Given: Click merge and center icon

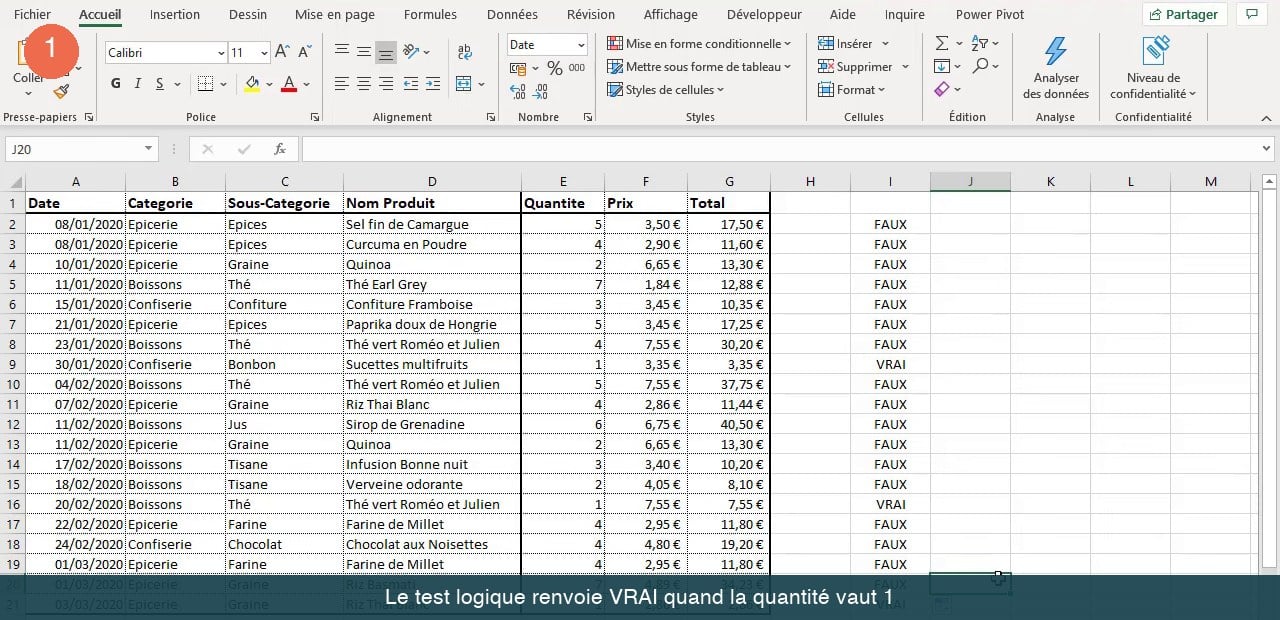Looking at the screenshot, I should click(x=463, y=84).
